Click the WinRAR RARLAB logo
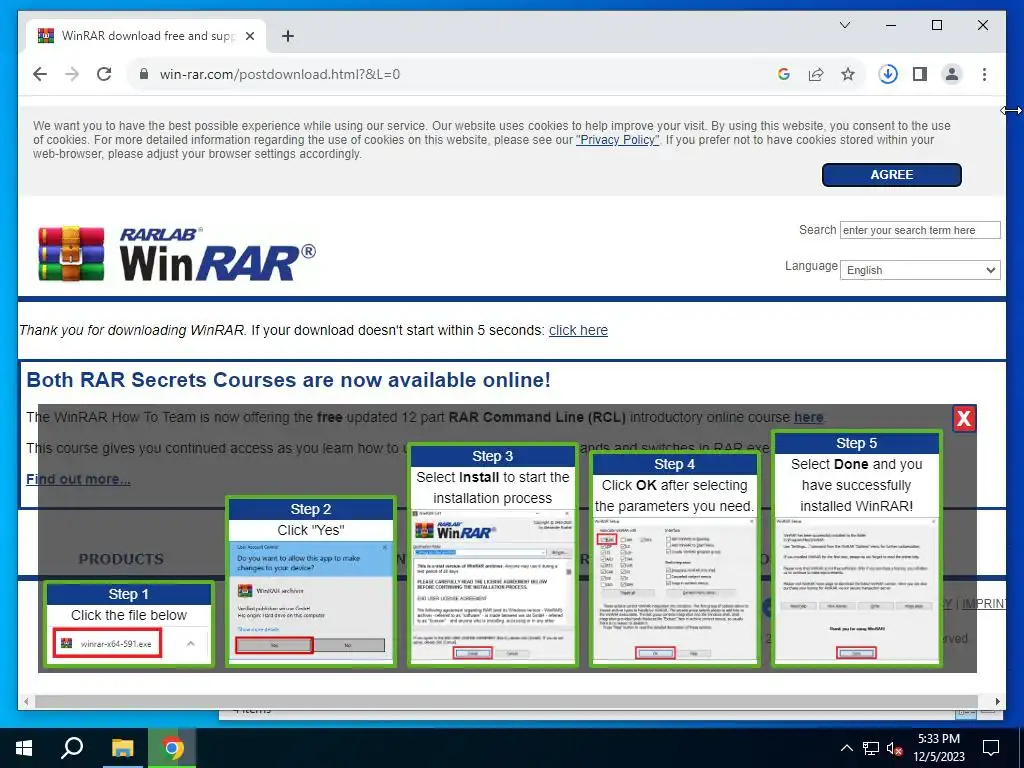 pyautogui.click(x=176, y=253)
